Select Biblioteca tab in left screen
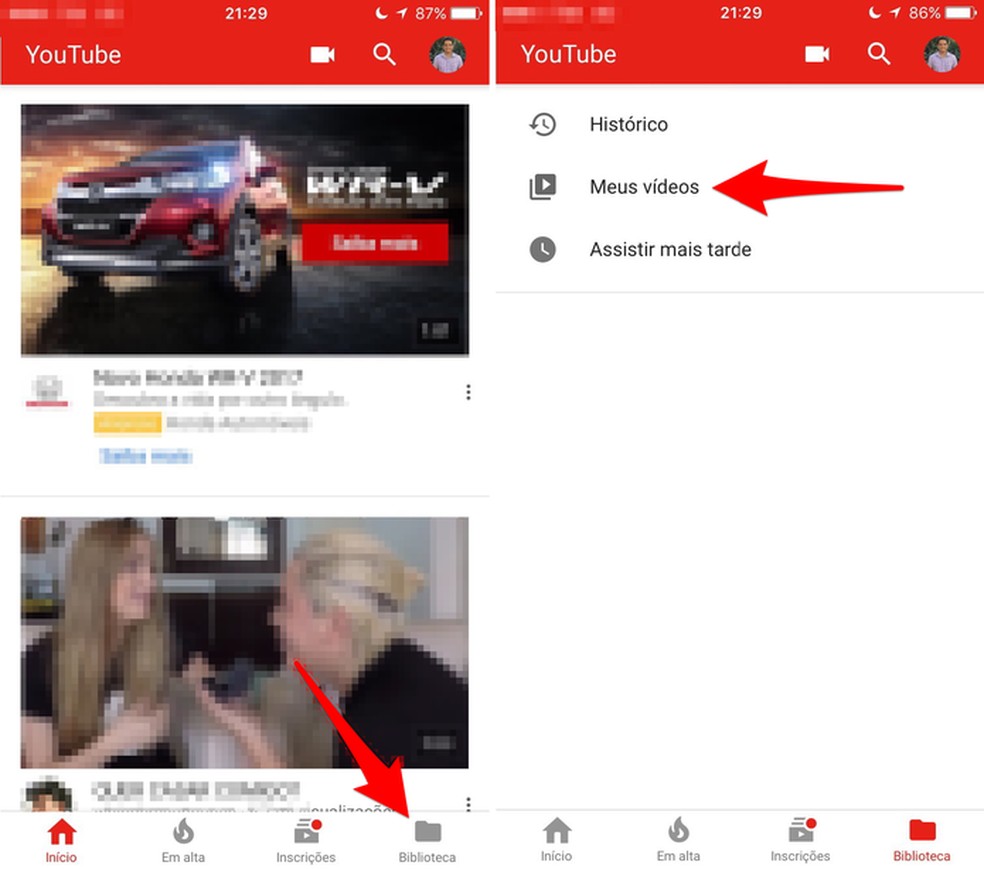 tap(427, 841)
